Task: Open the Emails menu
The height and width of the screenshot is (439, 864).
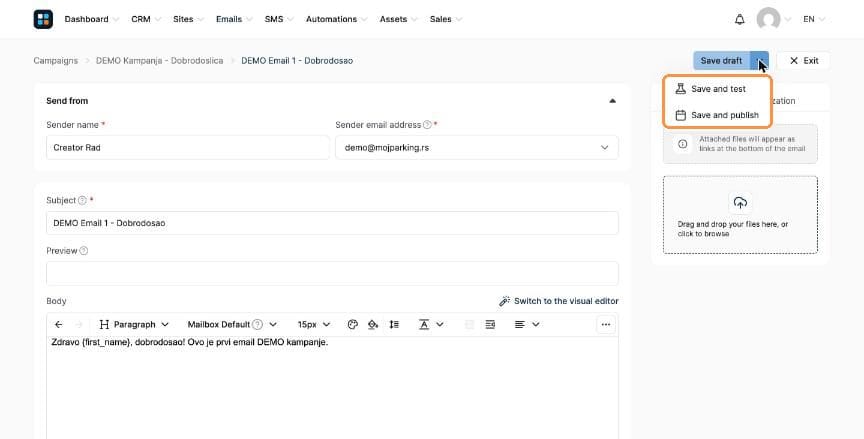Action: click(234, 19)
